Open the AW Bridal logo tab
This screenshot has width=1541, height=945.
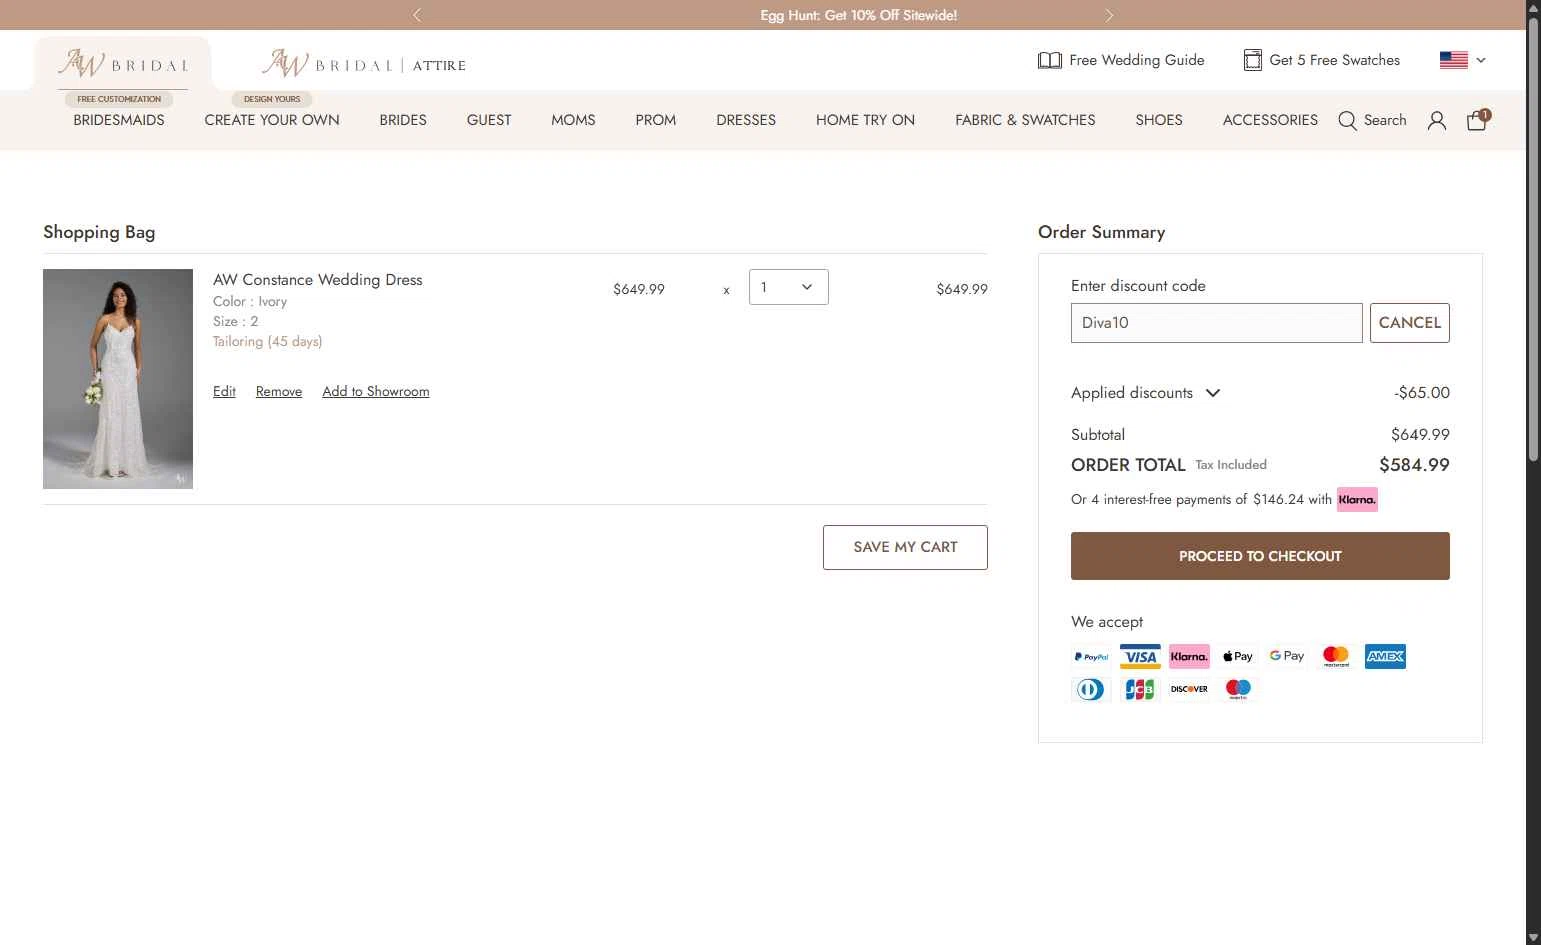tap(123, 64)
